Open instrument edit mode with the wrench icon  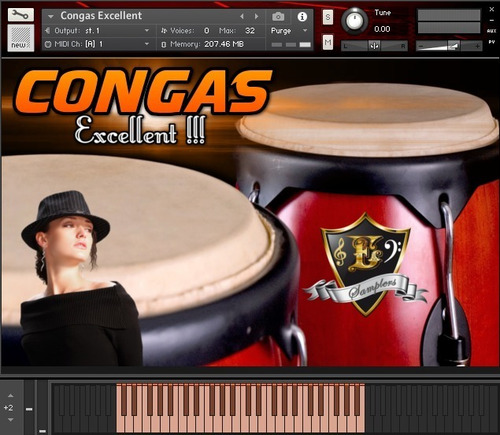pyautogui.click(x=21, y=15)
